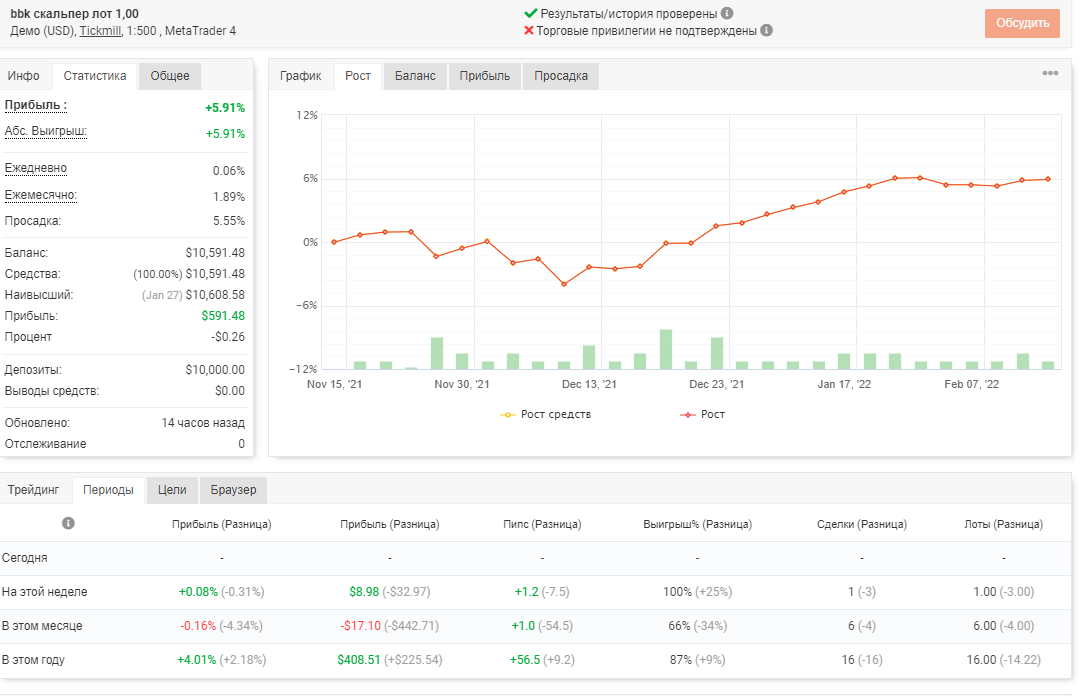Open the three-dots chart options menu
1080x696 pixels.
(1050, 73)
